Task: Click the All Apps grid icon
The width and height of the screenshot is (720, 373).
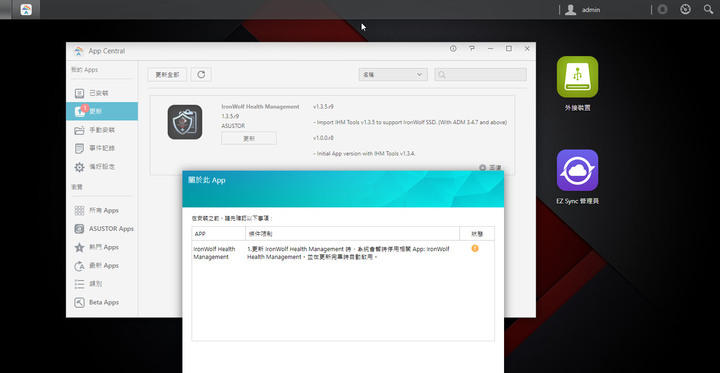Action: point(79,210)
